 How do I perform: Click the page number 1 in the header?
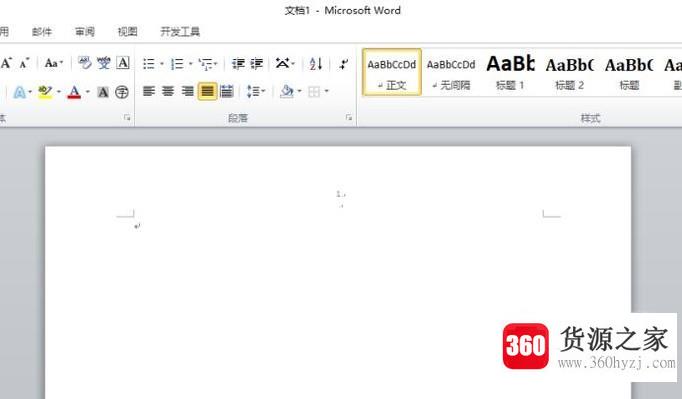339,194
